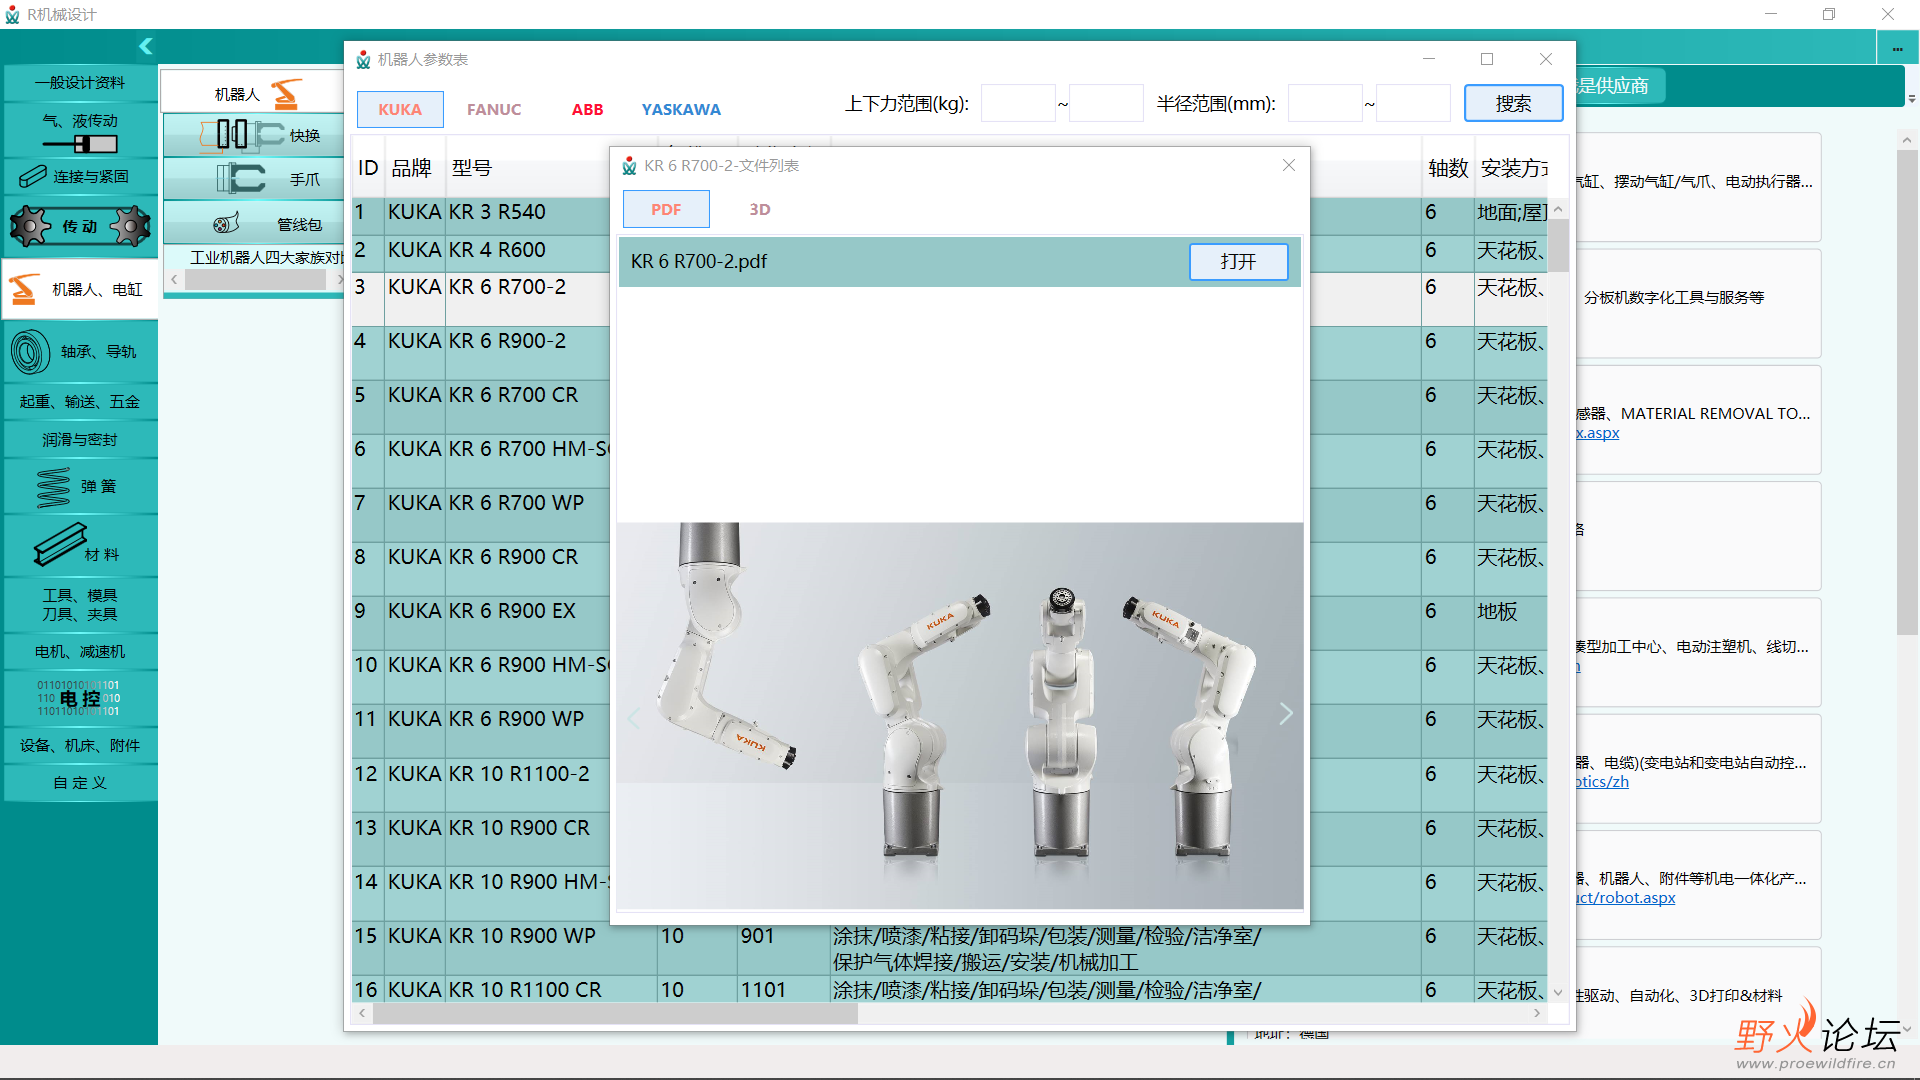Open 传动 gear category

(80, 227)
